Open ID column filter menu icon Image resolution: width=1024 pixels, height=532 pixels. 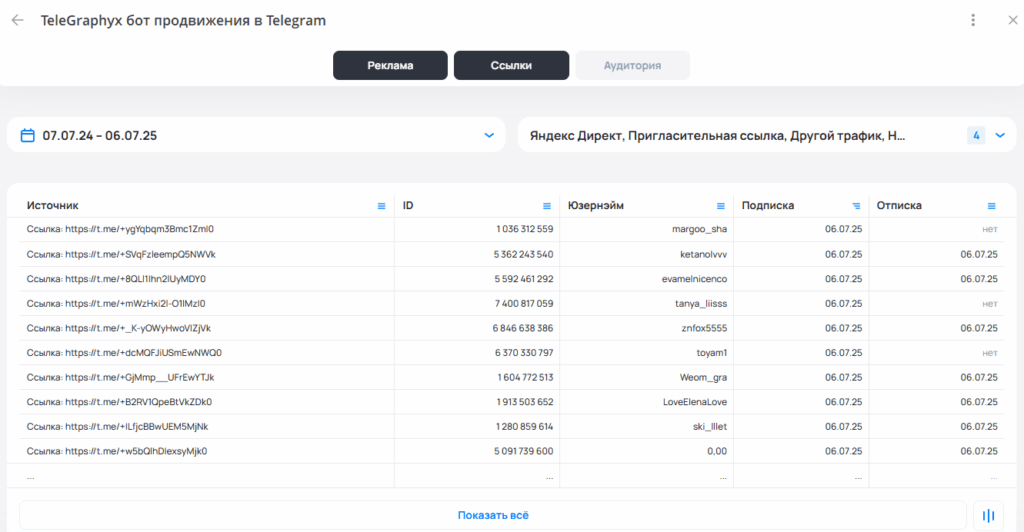pyautogui.click(x=547, y=206)
